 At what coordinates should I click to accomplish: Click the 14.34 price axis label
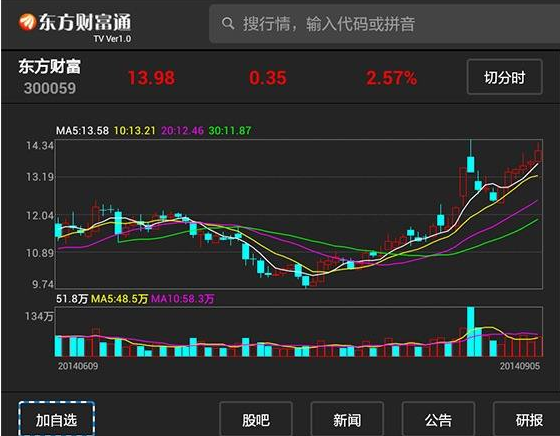pyautogui.click(x=40, y=146)
